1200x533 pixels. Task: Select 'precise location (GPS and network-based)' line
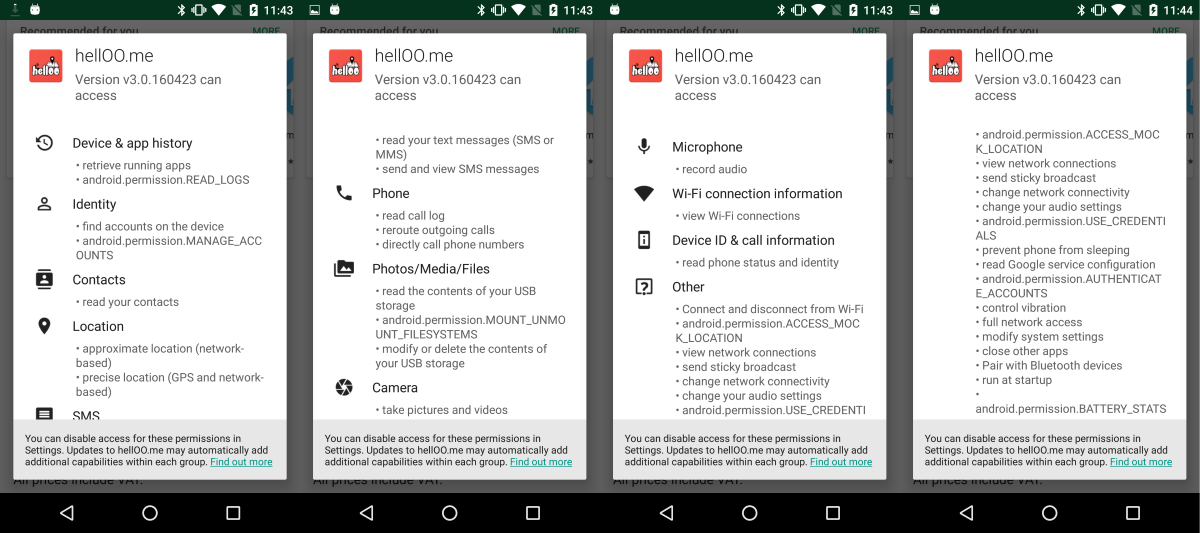click(x=169, y=385)
